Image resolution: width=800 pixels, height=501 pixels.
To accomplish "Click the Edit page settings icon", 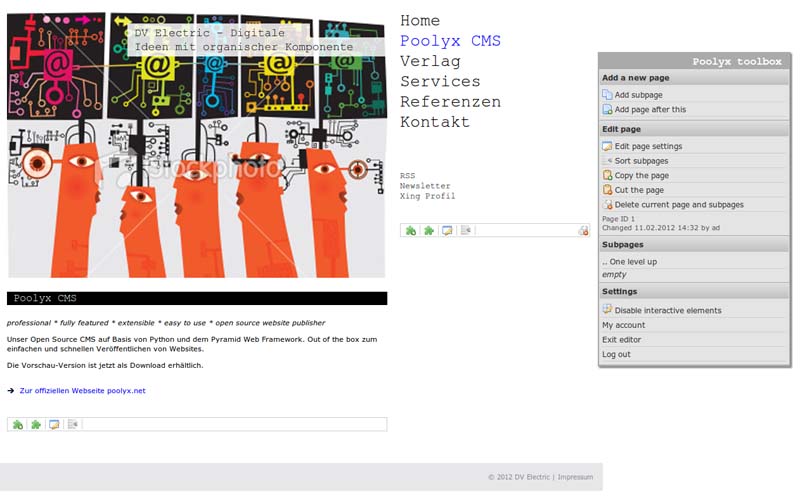I will click(x=607, y=146).
